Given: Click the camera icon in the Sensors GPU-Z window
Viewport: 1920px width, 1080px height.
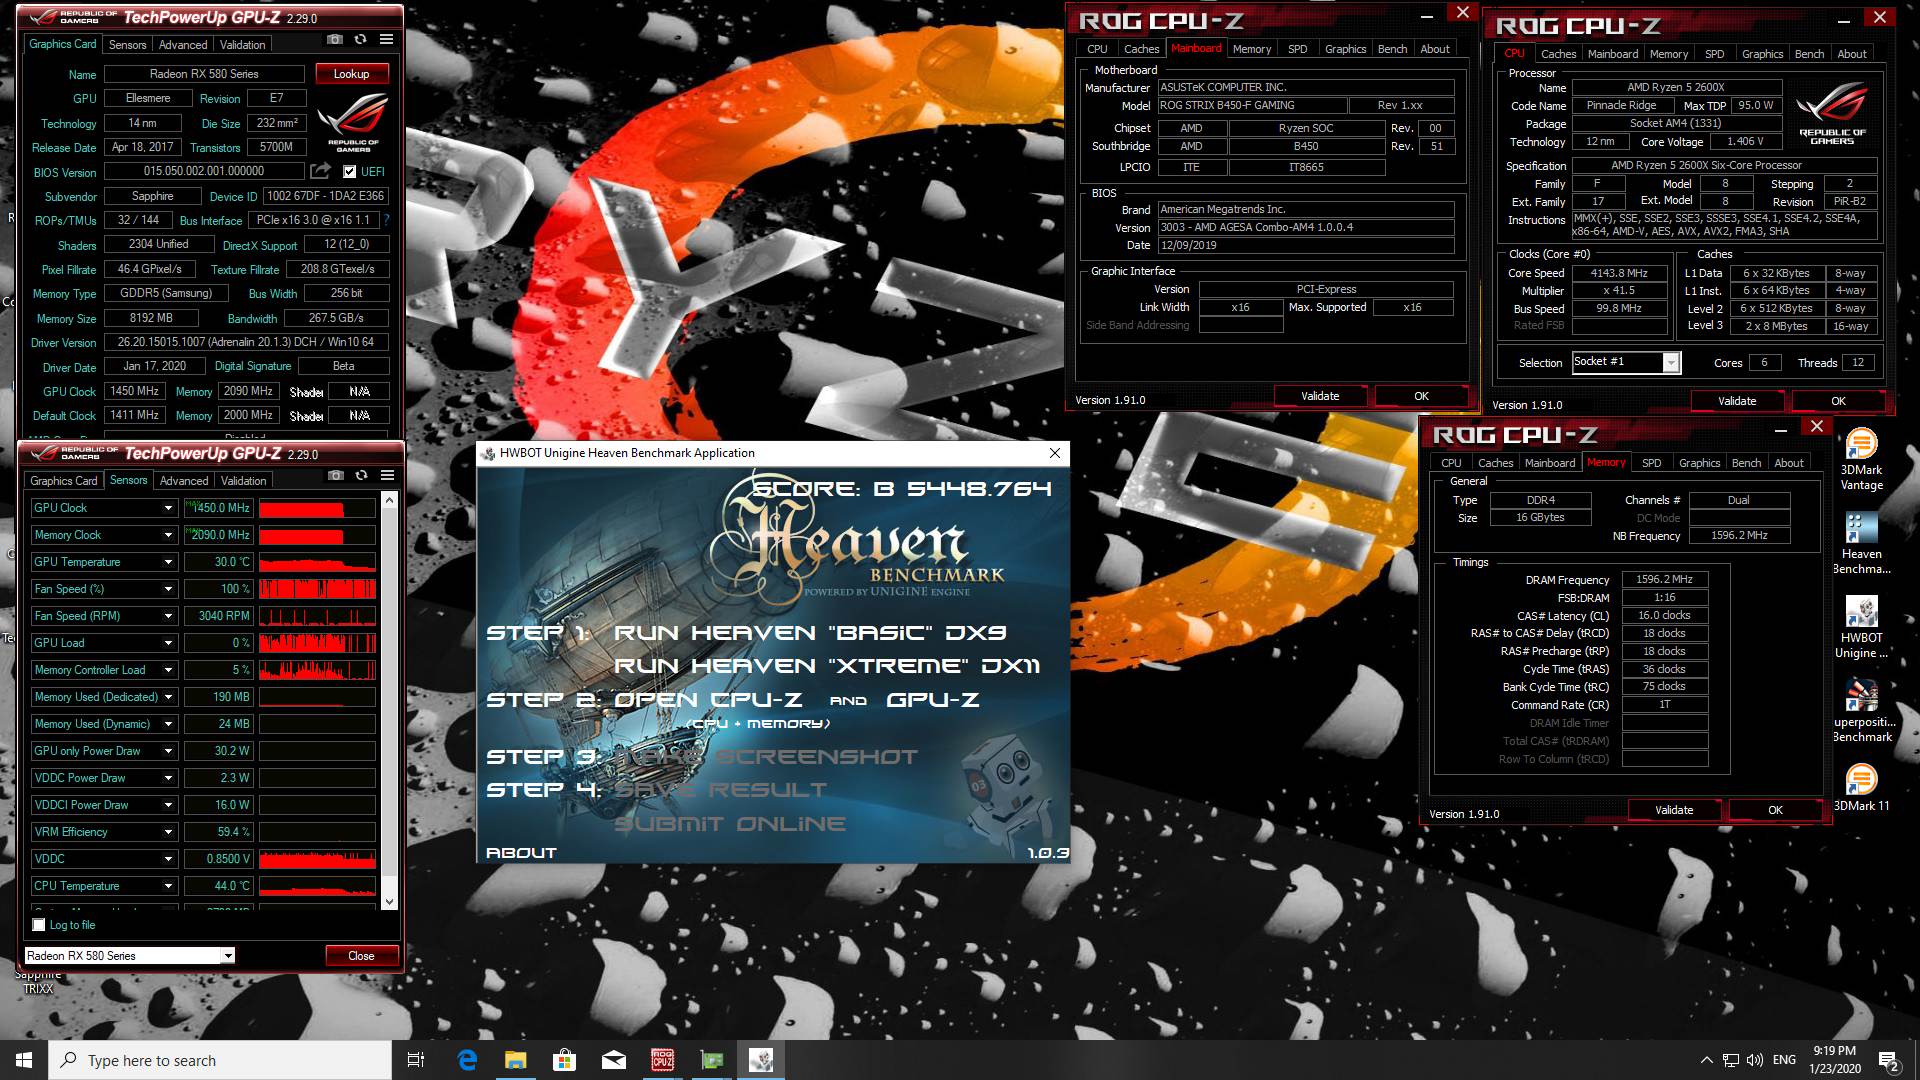Looking at the screenshot, I should pos(336,475).
